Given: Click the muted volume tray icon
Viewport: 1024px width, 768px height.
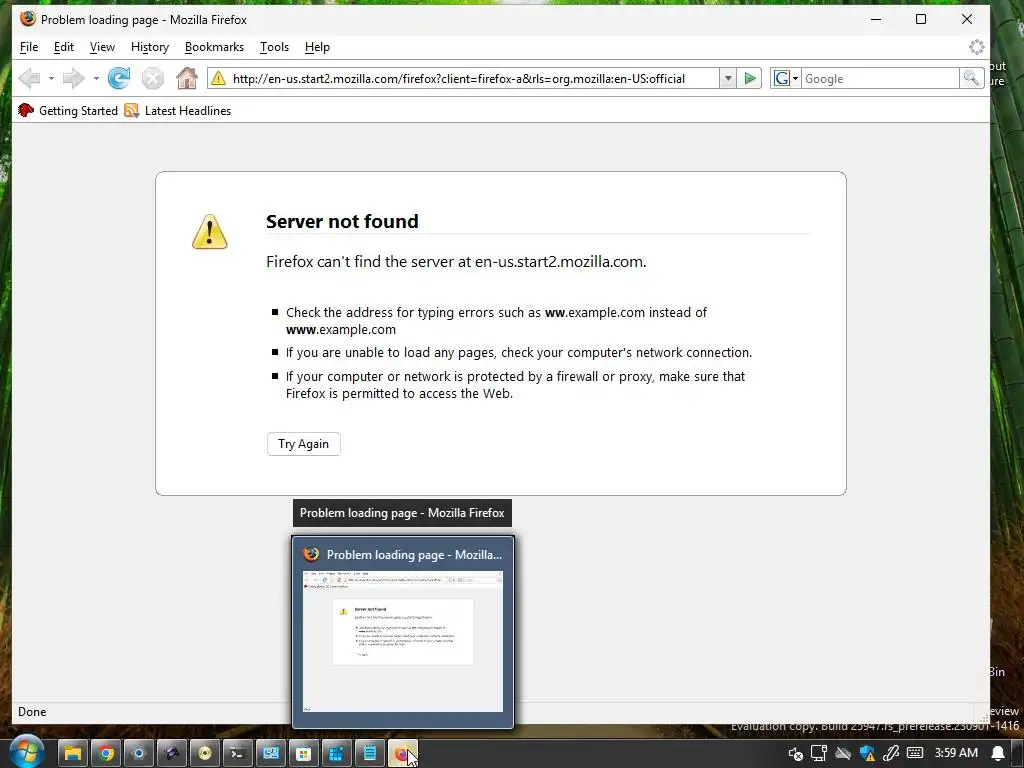Looking at the screenshot, I should tap(795, 754).
